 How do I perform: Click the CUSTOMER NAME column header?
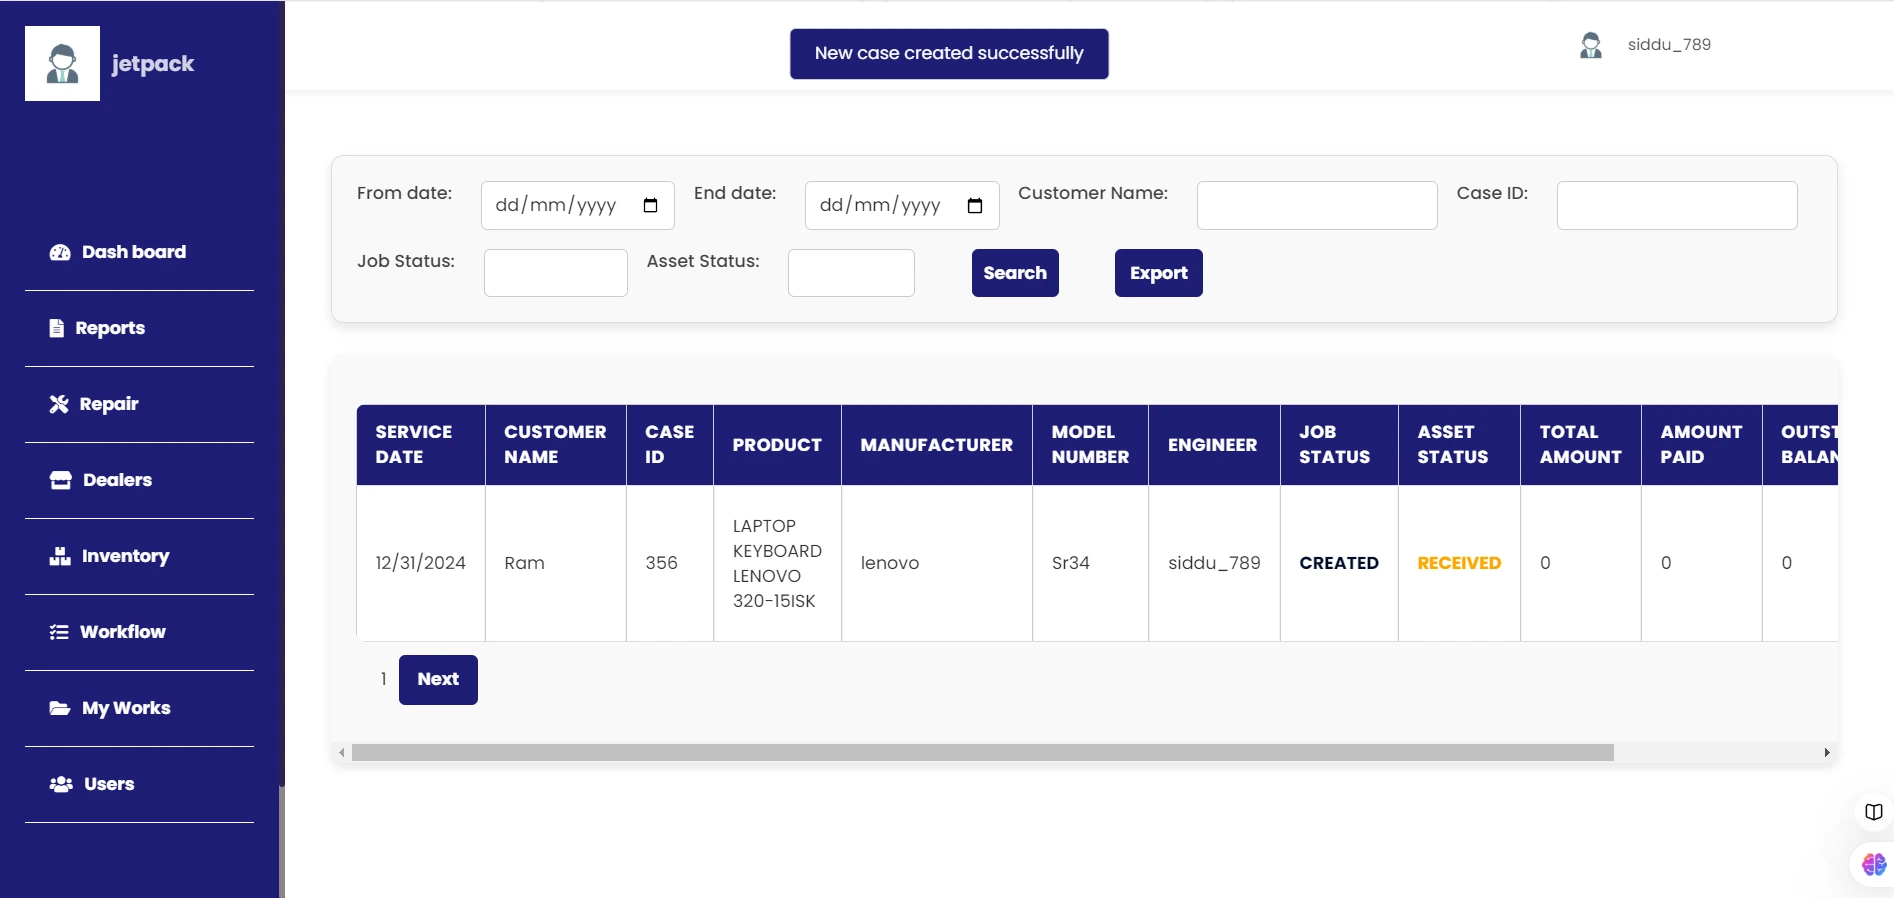556,445
